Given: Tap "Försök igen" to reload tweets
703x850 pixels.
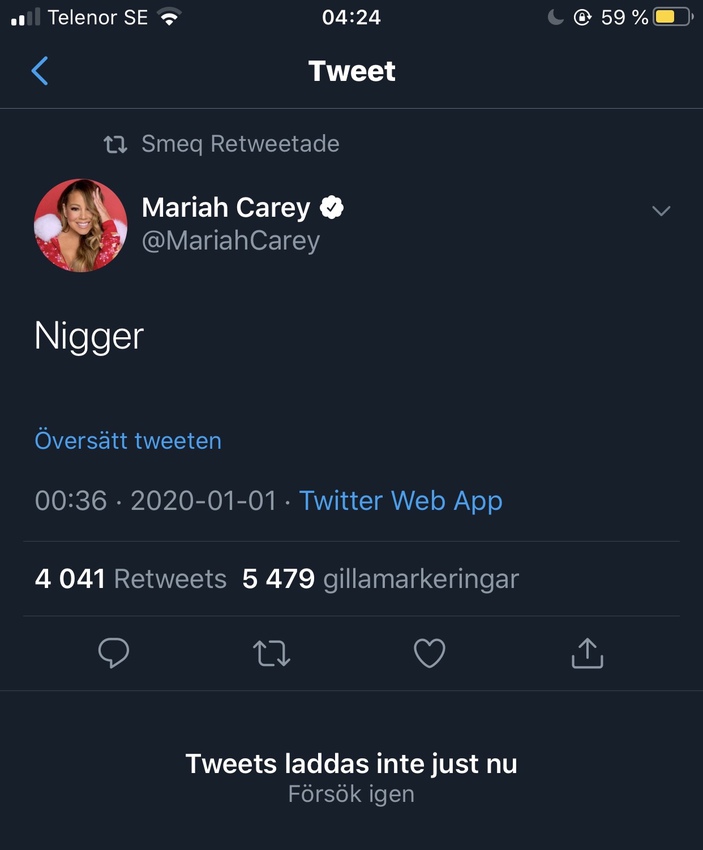Looking at the screenshot, I should 351,796.
